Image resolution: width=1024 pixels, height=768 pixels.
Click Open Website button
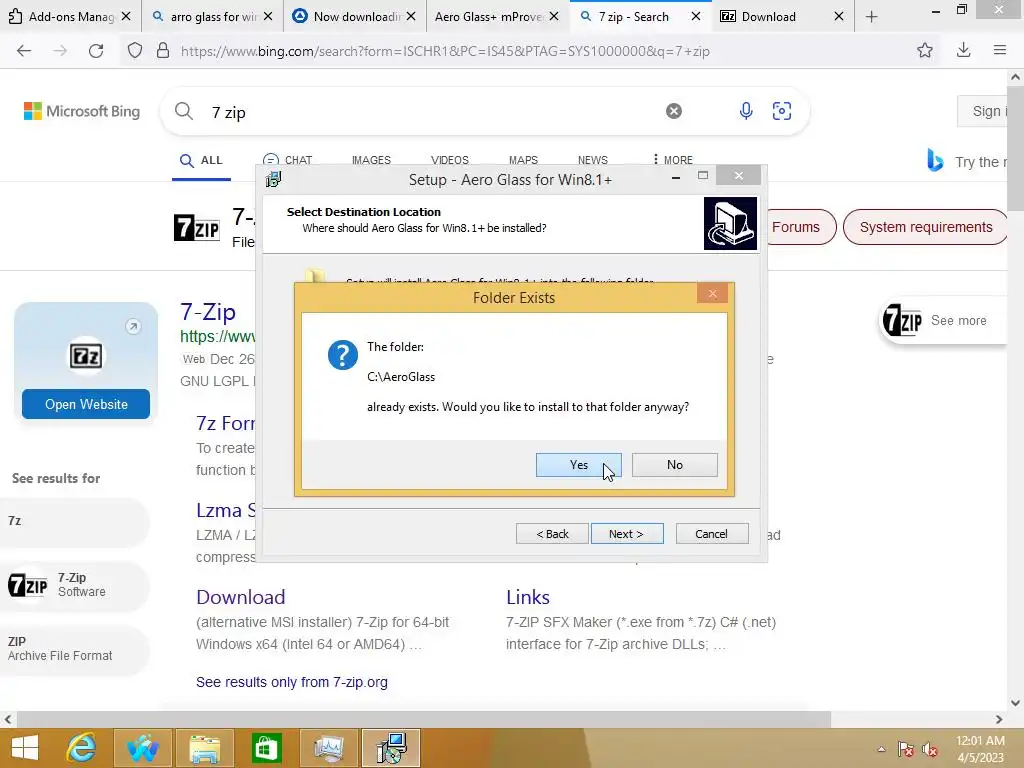pos(86,404)
